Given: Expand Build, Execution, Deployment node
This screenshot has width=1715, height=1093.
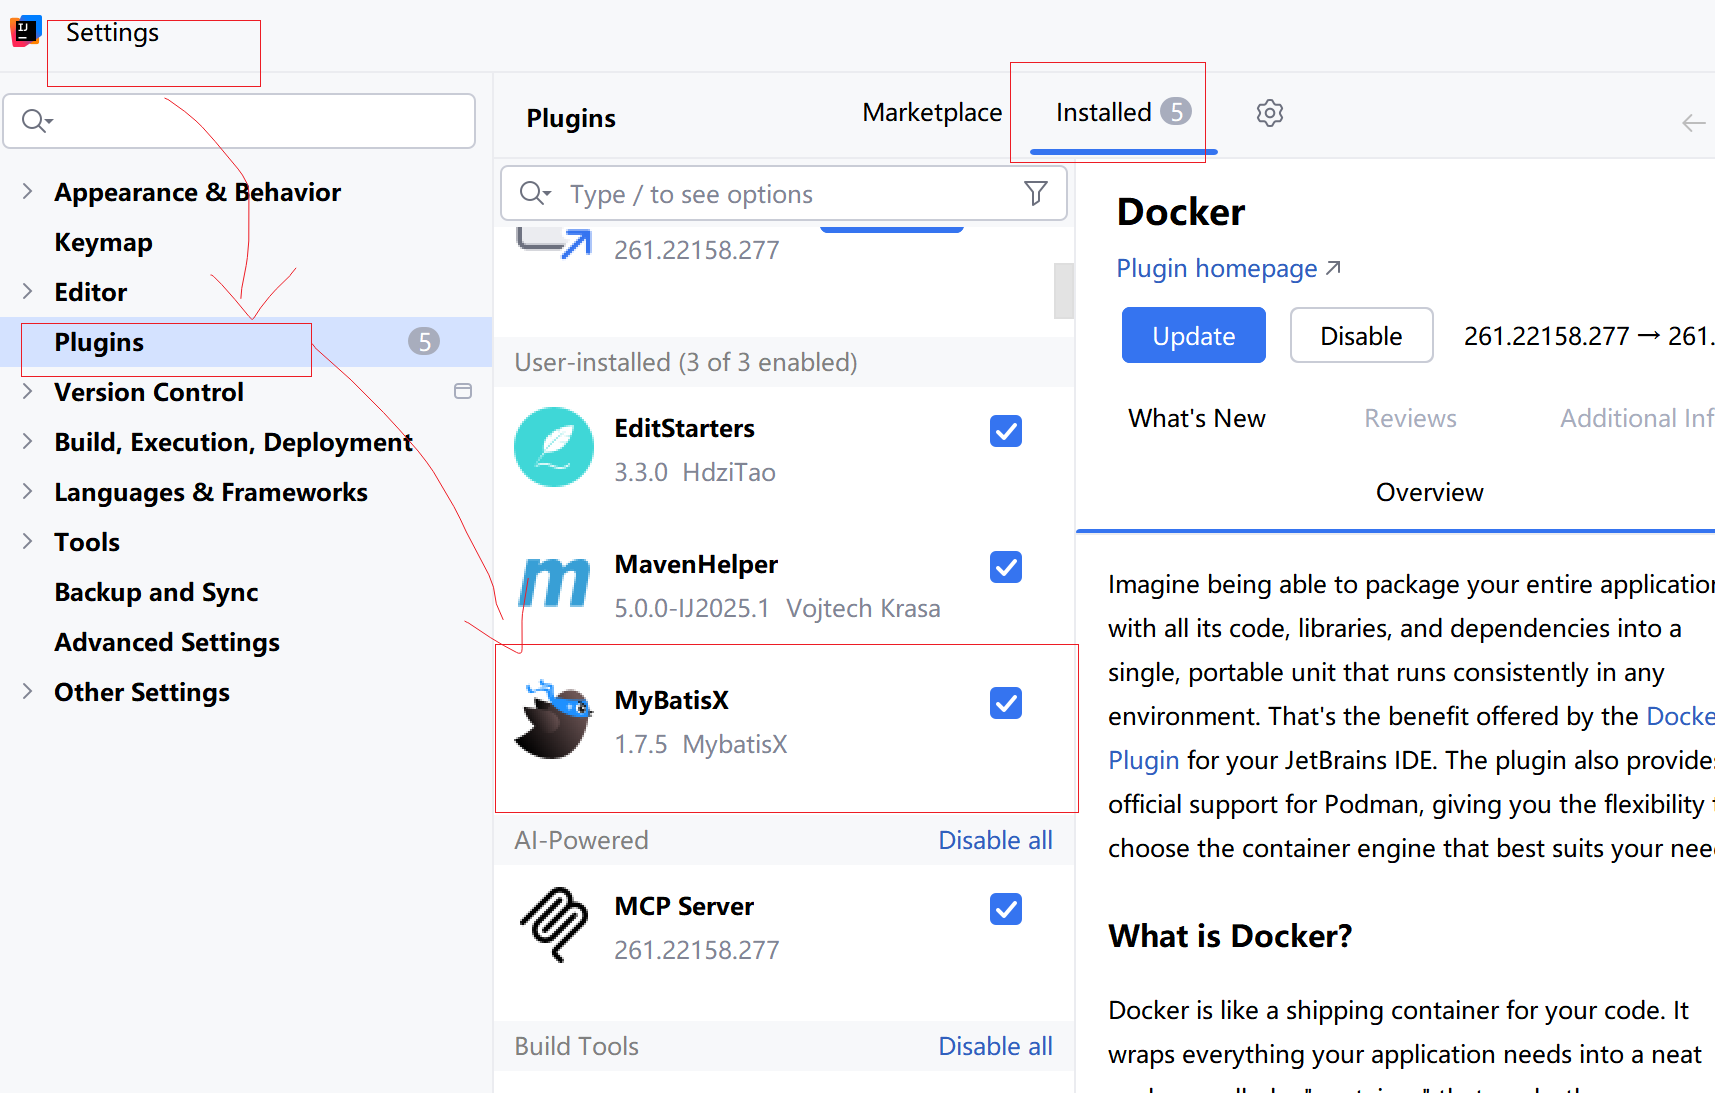Looking at the screenshot, I should point(27,441).
